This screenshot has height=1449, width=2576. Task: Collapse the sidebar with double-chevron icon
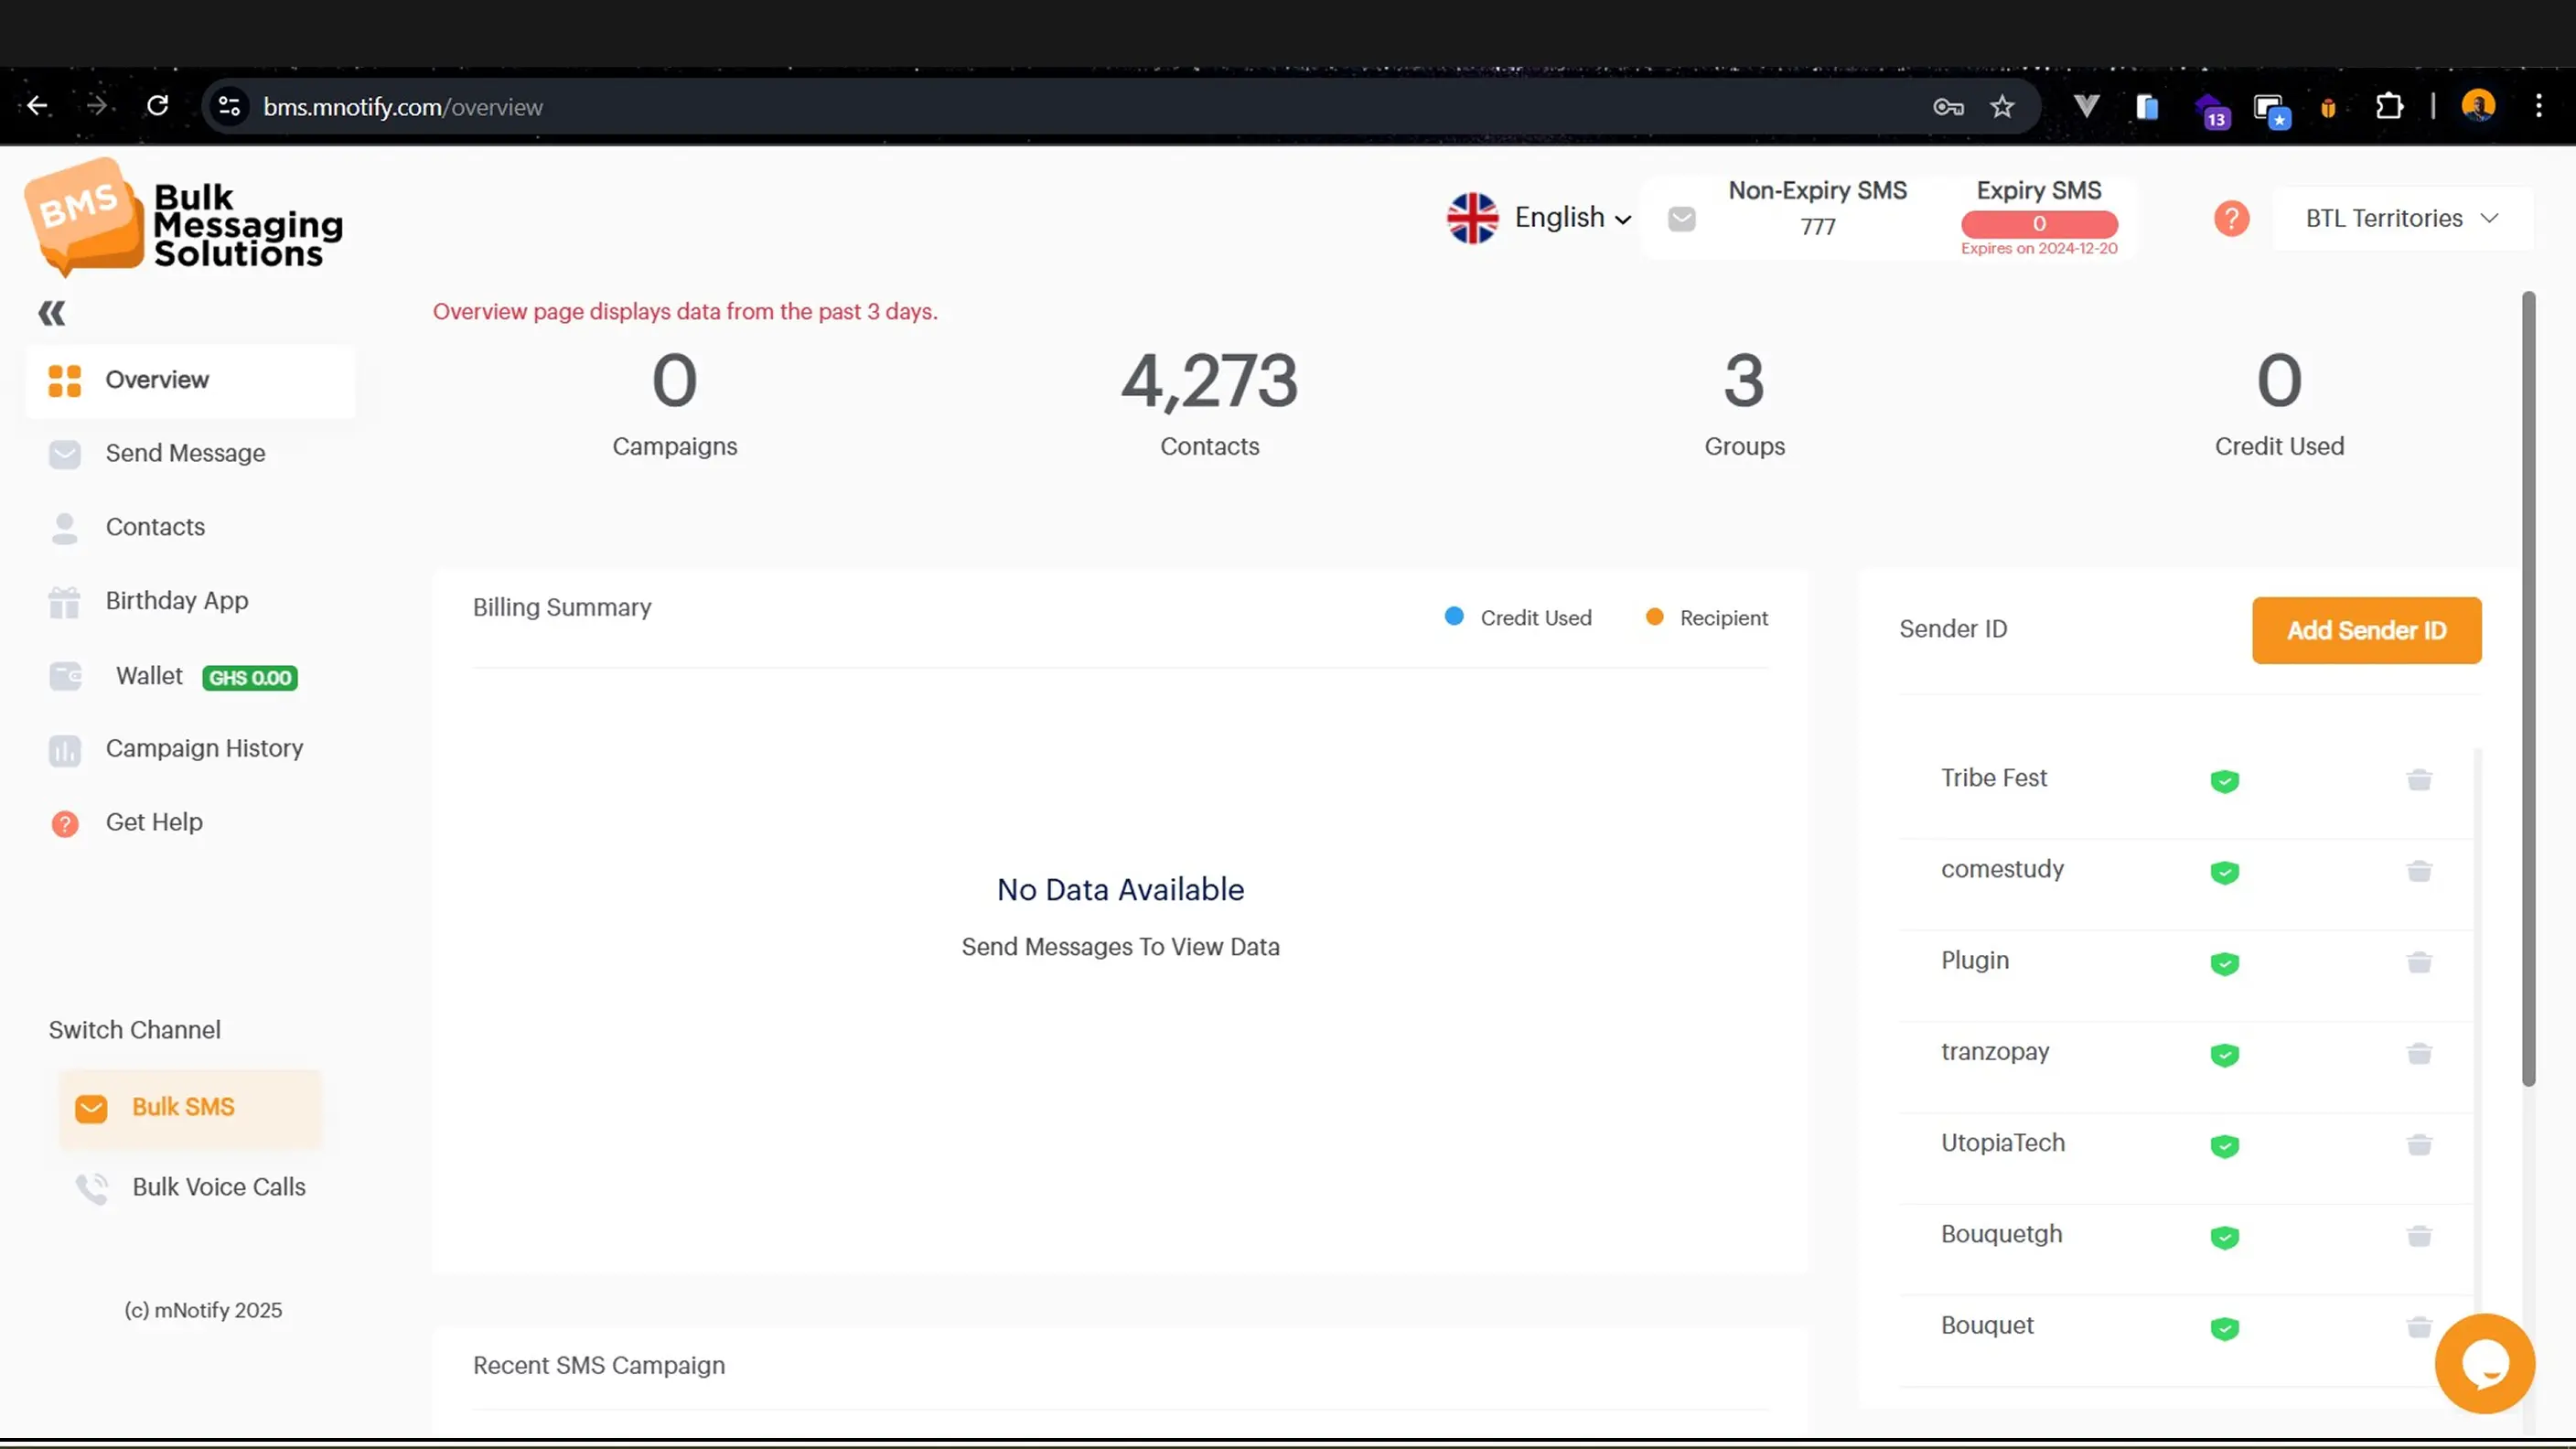click(x=52, y=313)
